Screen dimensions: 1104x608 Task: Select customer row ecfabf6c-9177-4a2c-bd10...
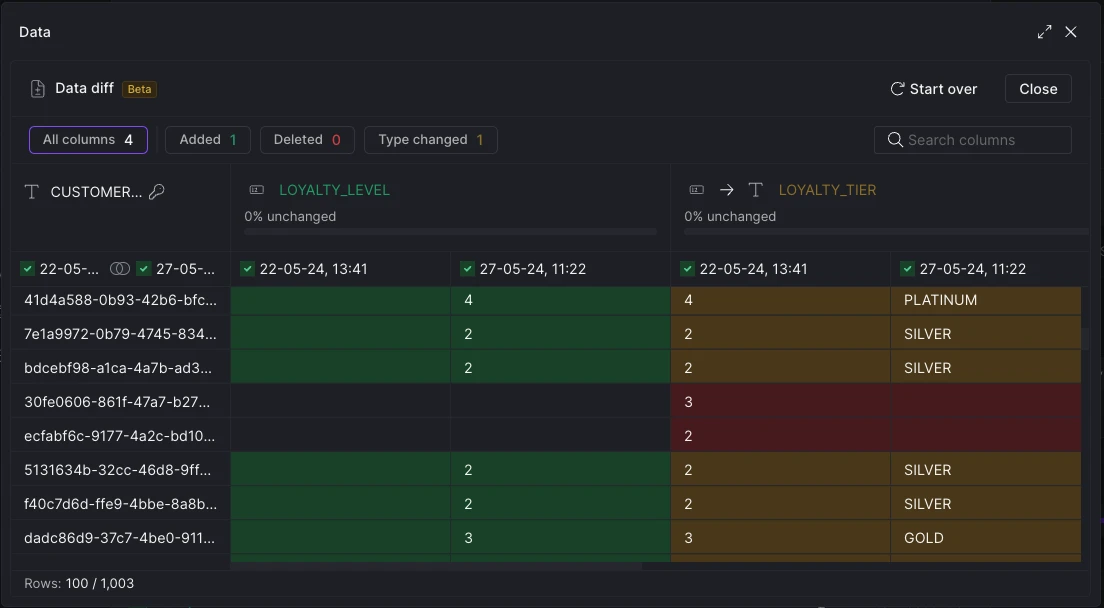pos(120,436)
